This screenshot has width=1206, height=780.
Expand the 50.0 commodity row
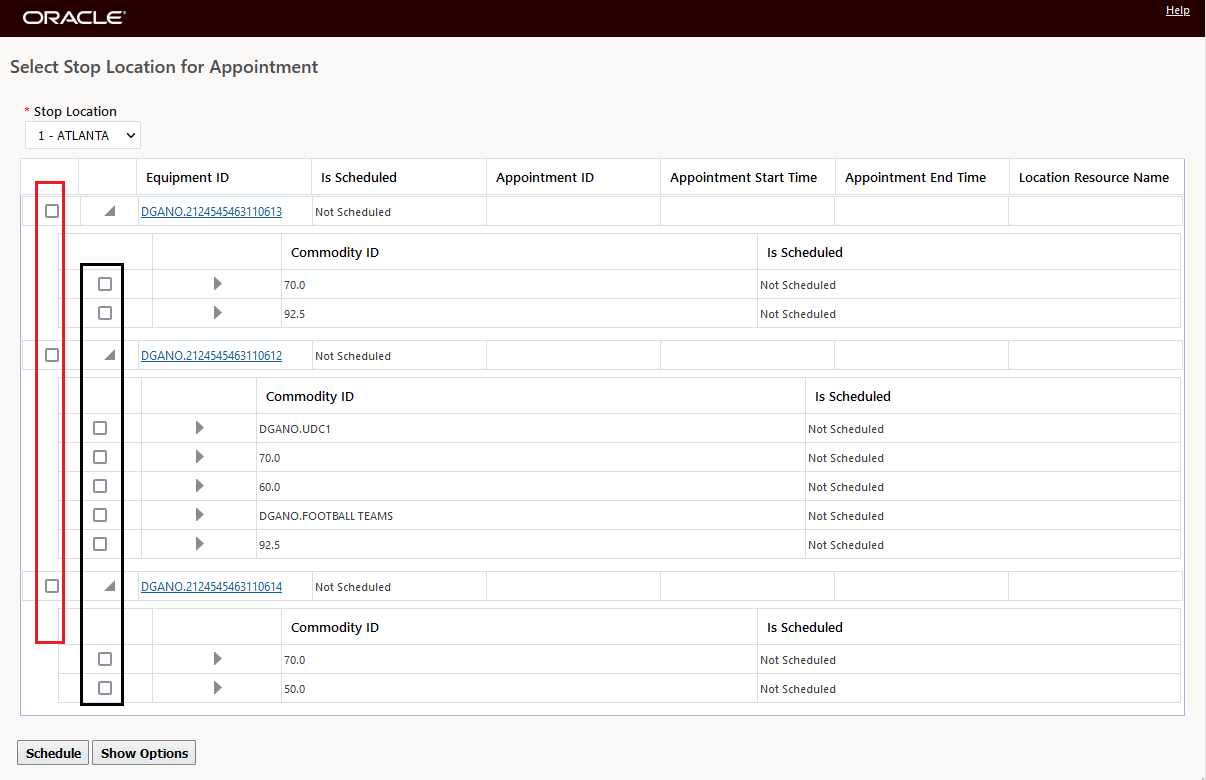(x=217, y=688)
